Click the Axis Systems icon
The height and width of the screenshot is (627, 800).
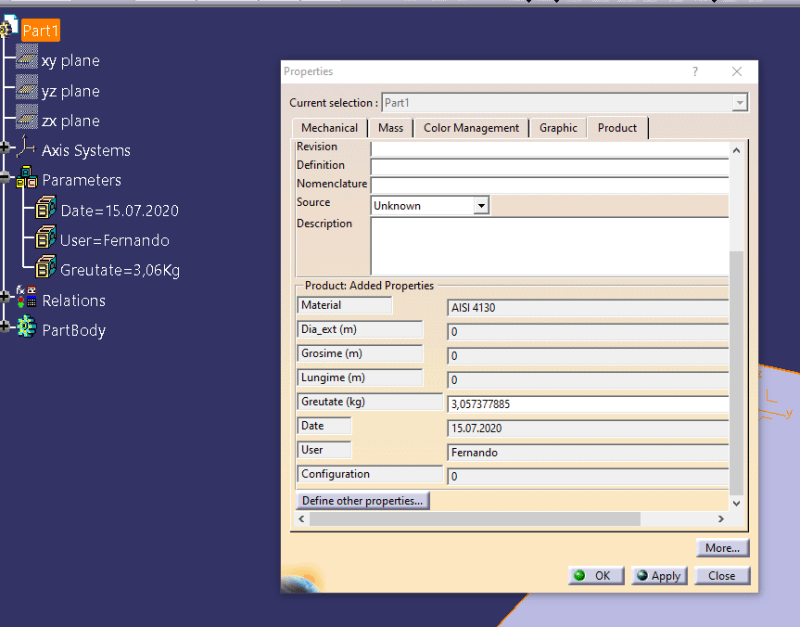[x=26, y=147]
